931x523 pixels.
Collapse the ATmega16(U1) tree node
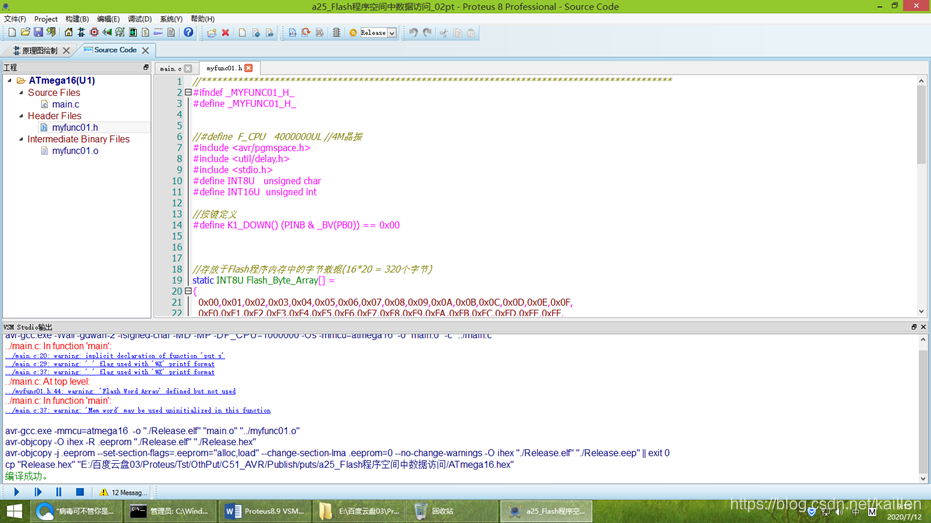tap(10, 81)
